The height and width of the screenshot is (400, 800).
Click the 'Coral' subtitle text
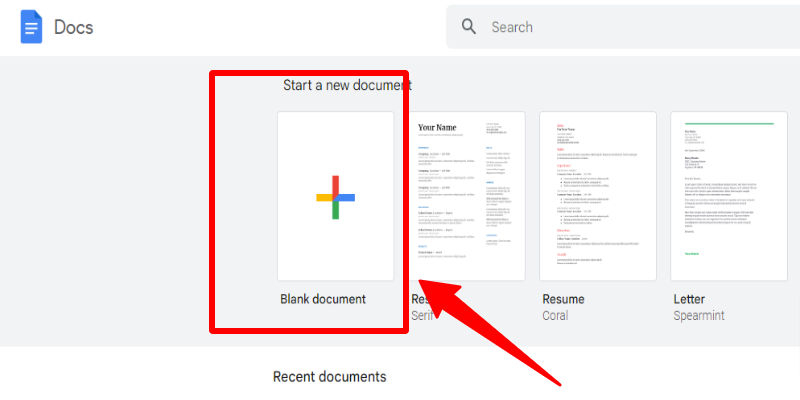pyautogui.click(x=555, y=316)
